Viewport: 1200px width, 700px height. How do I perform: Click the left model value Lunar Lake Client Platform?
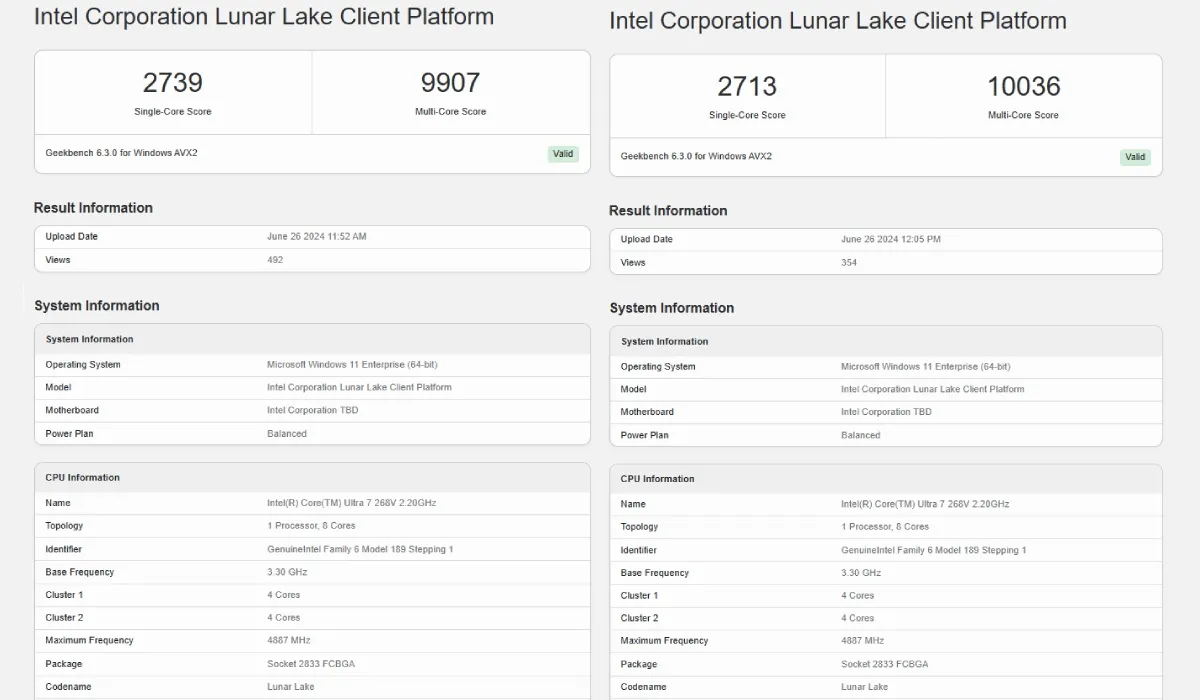tap(359, 388)
